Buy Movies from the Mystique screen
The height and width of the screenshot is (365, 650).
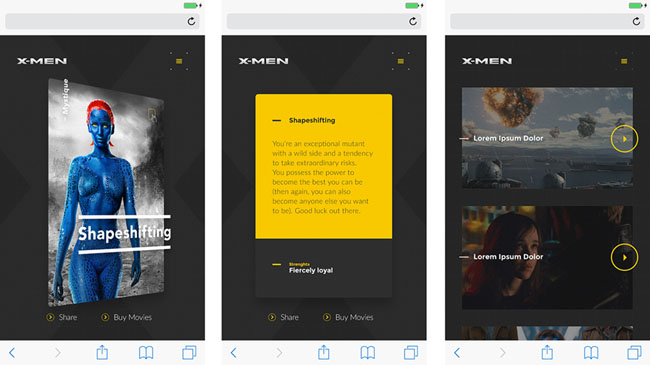coord(127,317)
